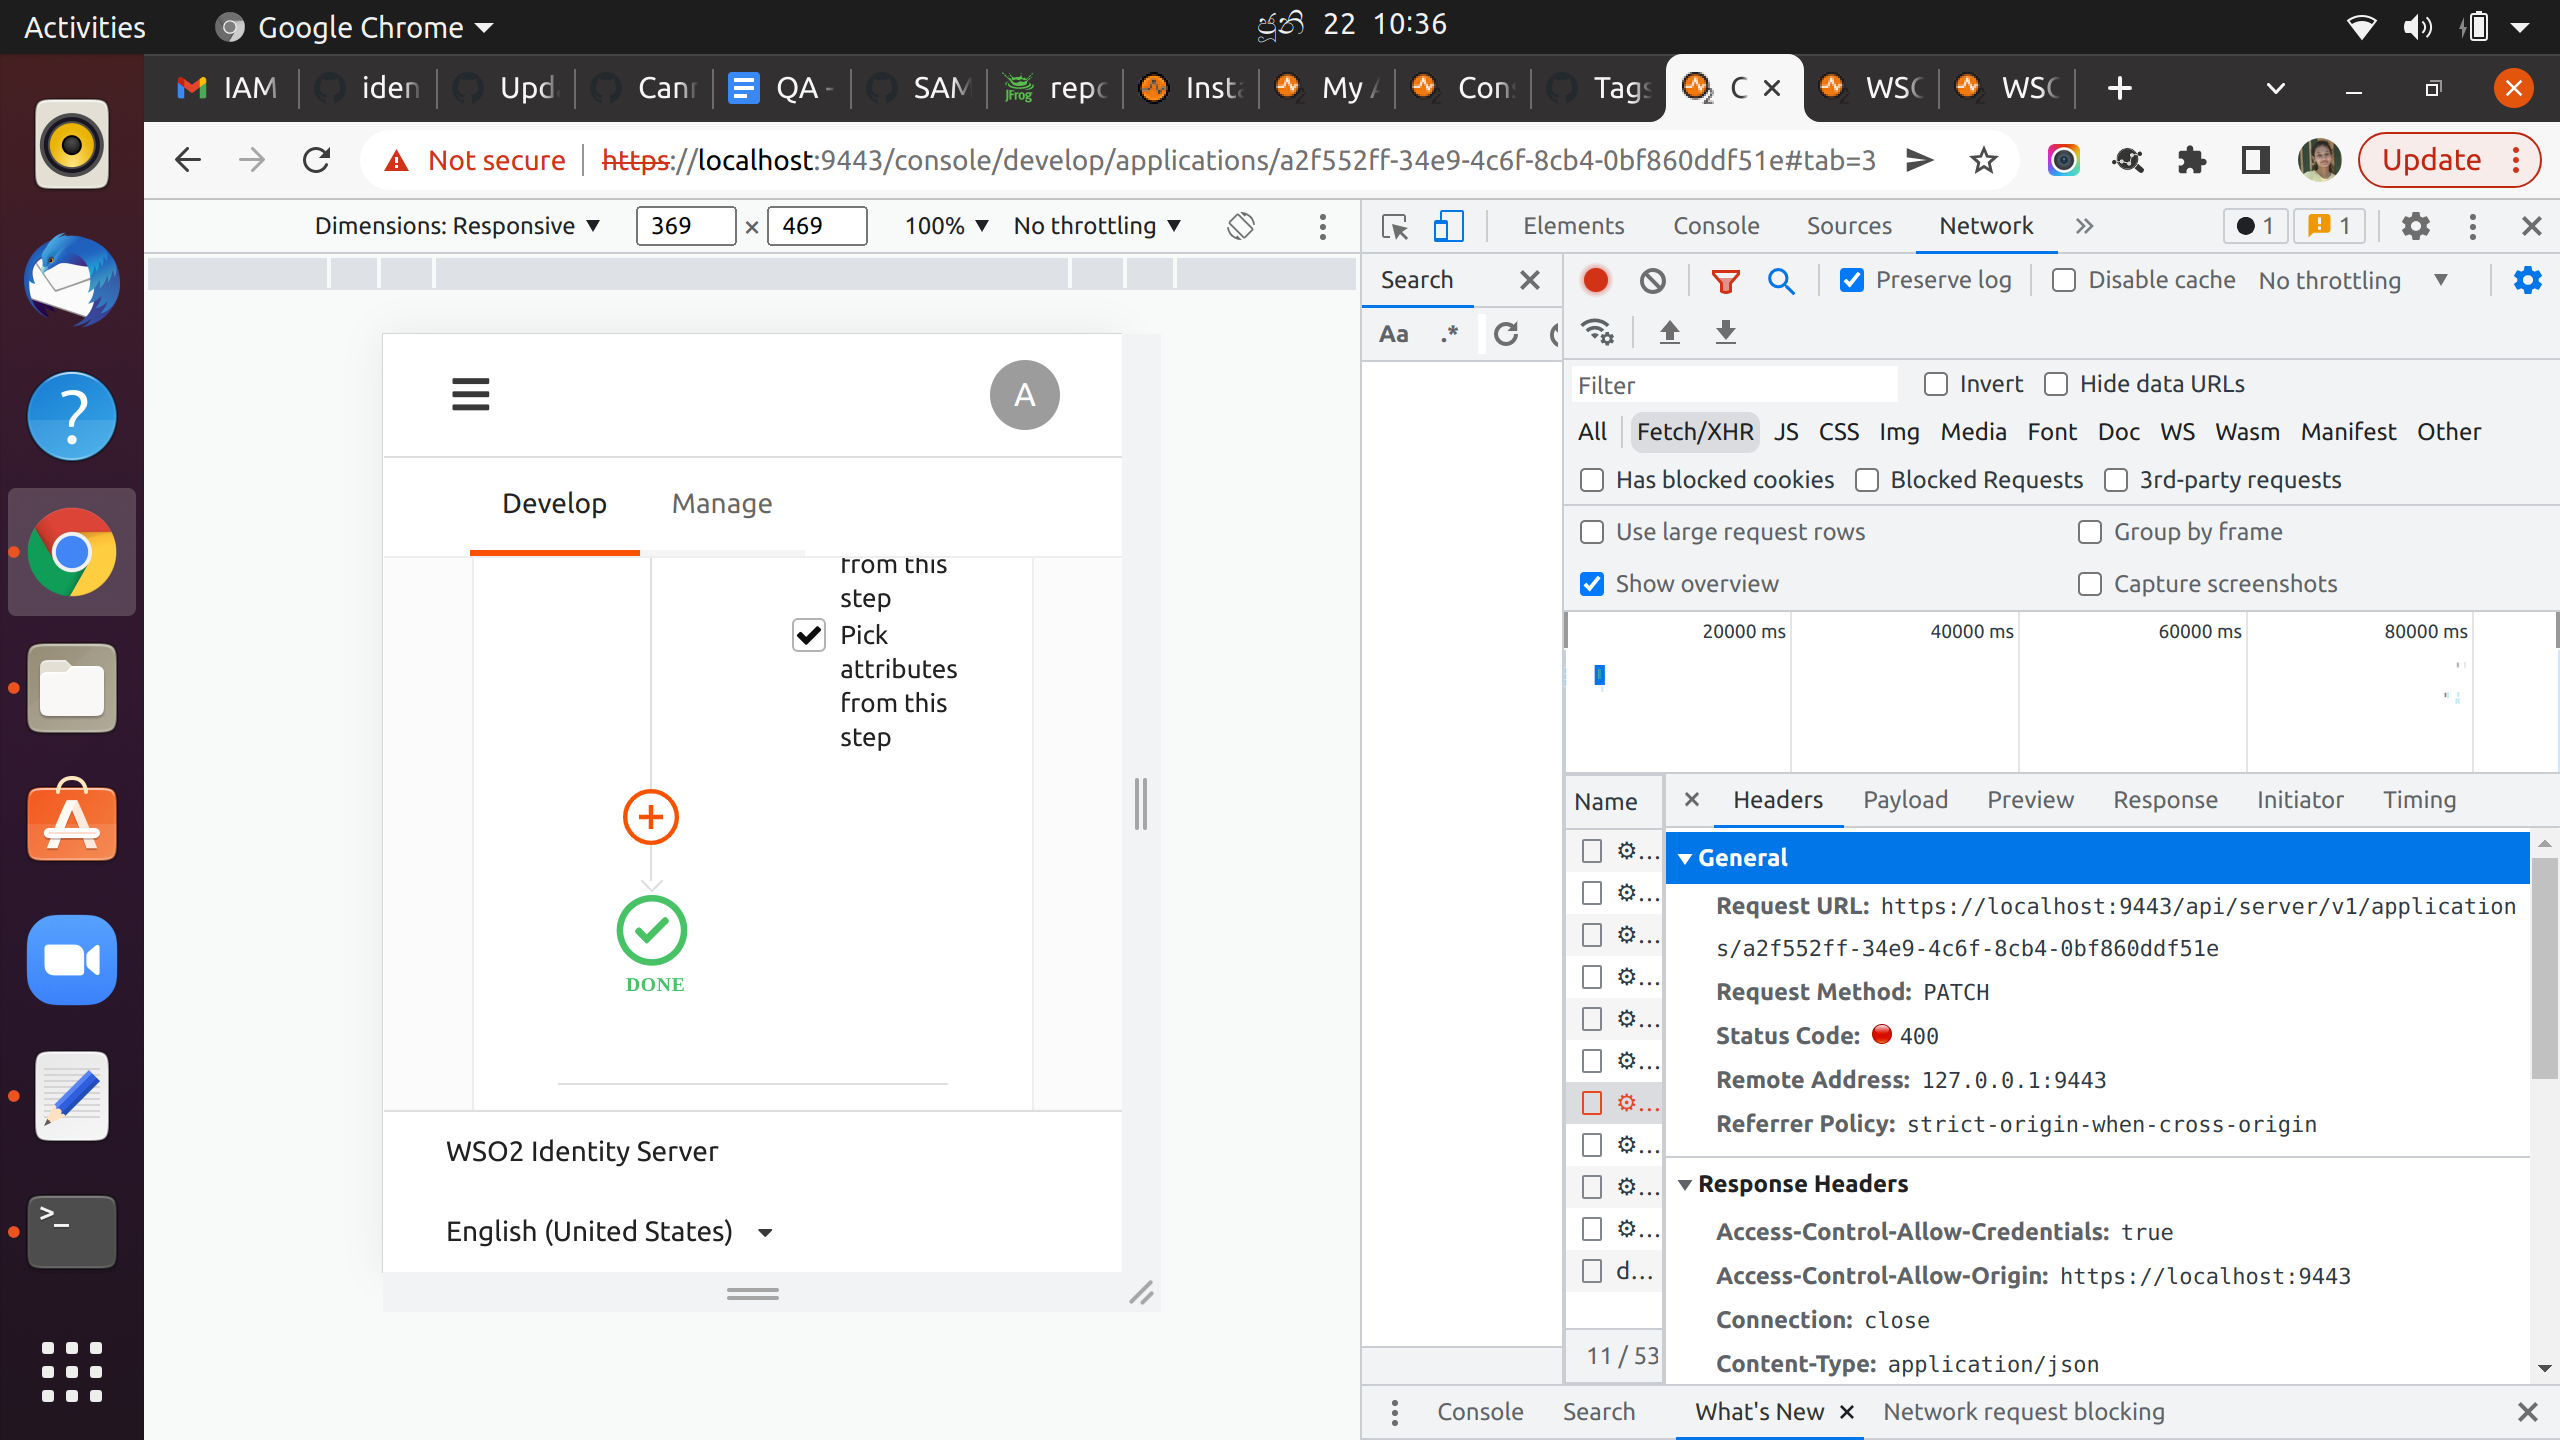Collapse the General headers section
Screen dimensions: 2560x1440
click(x=1686, y=858)
